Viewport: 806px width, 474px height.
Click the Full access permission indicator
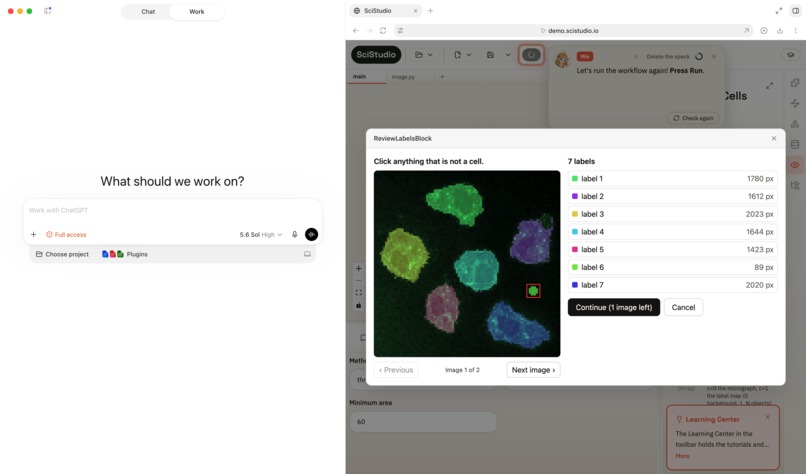pos(66,234)
